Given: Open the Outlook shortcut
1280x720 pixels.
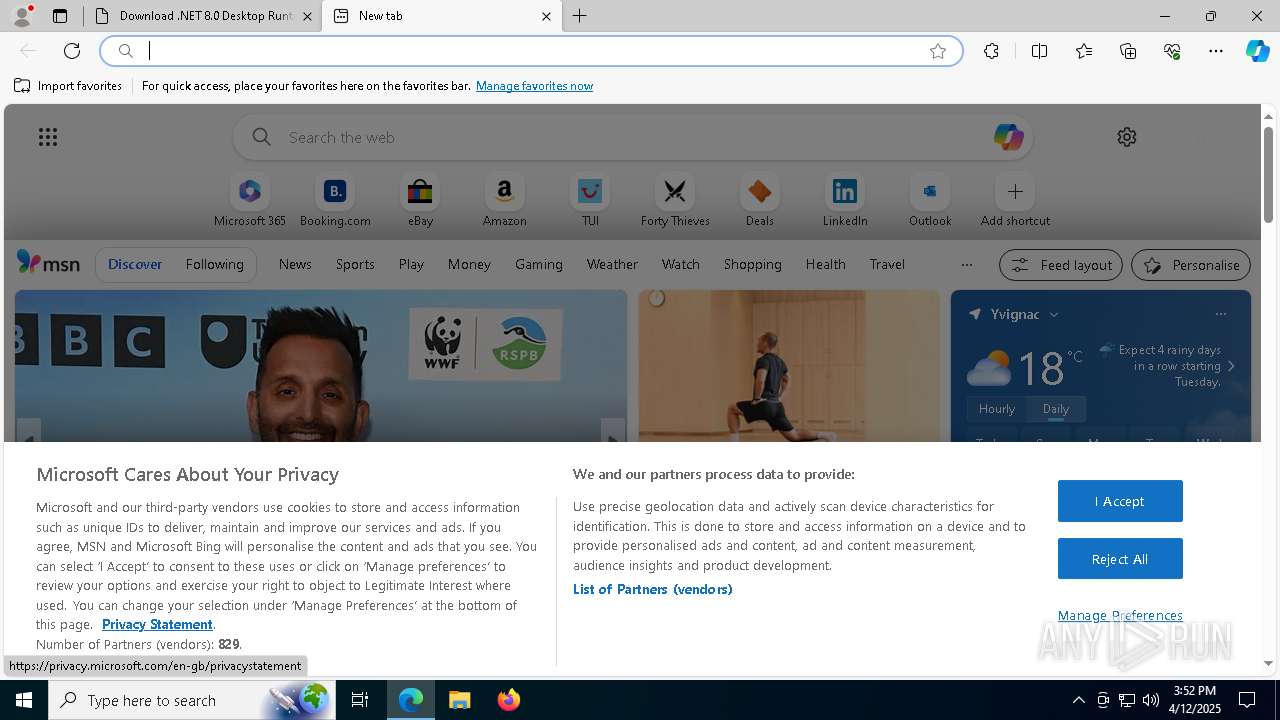Looking at the screenshot, I should click(930, 201).
